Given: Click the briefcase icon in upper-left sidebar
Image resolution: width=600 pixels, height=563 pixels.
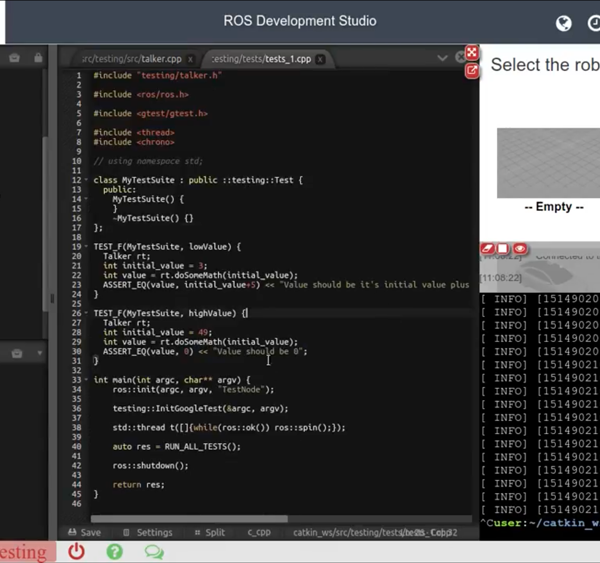Looking at the screenshot, I should 15,58.
